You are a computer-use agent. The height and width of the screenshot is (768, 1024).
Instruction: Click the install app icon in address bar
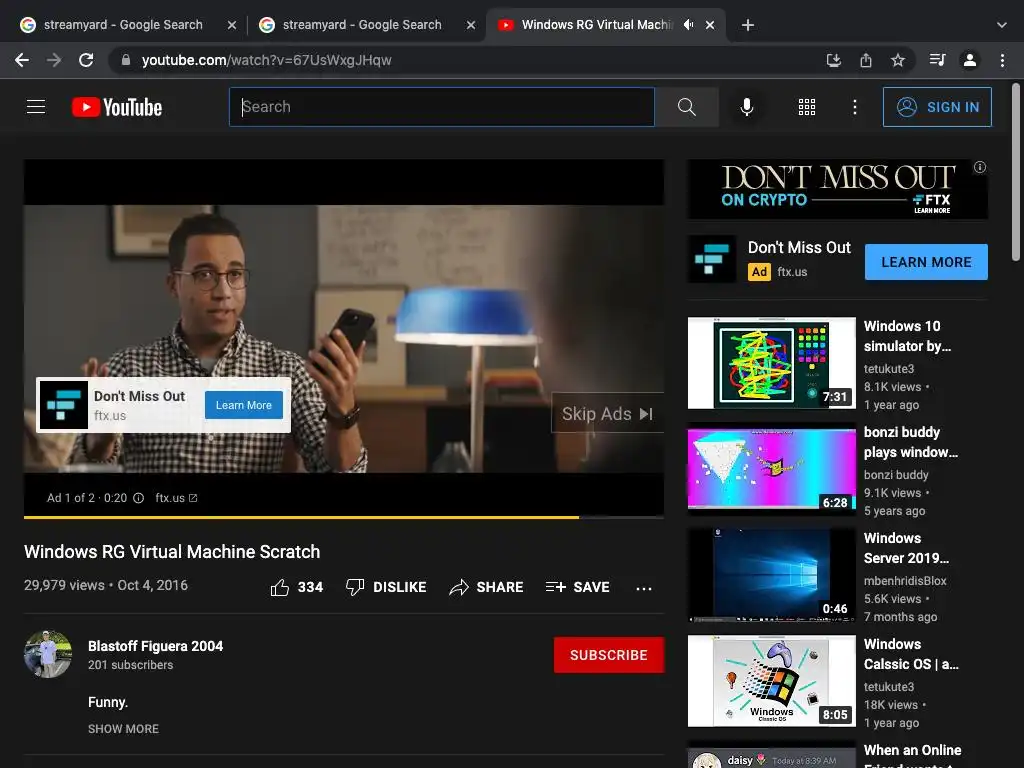833,60
